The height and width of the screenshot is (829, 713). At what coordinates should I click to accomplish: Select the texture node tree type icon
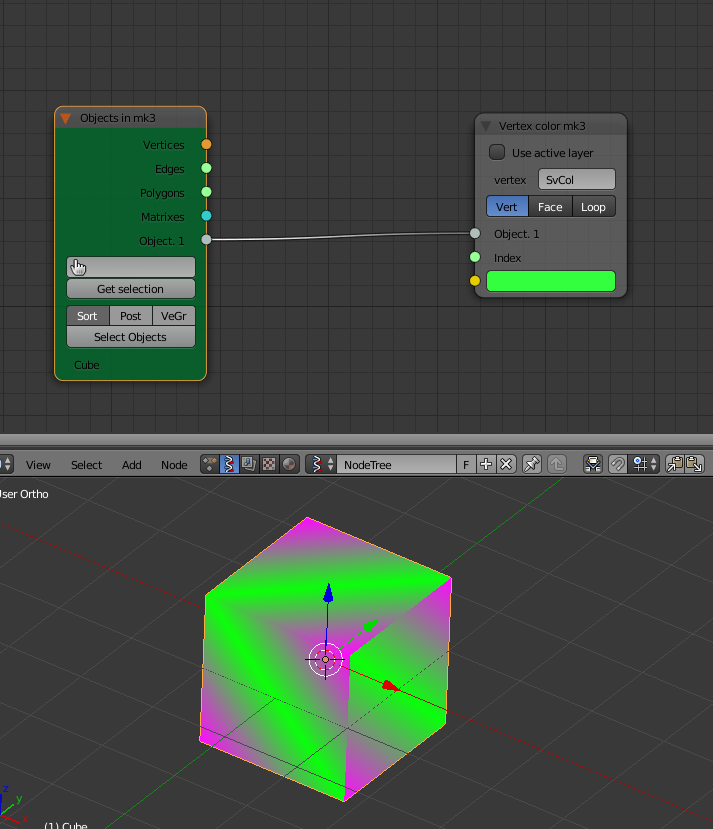click(269, 464)
